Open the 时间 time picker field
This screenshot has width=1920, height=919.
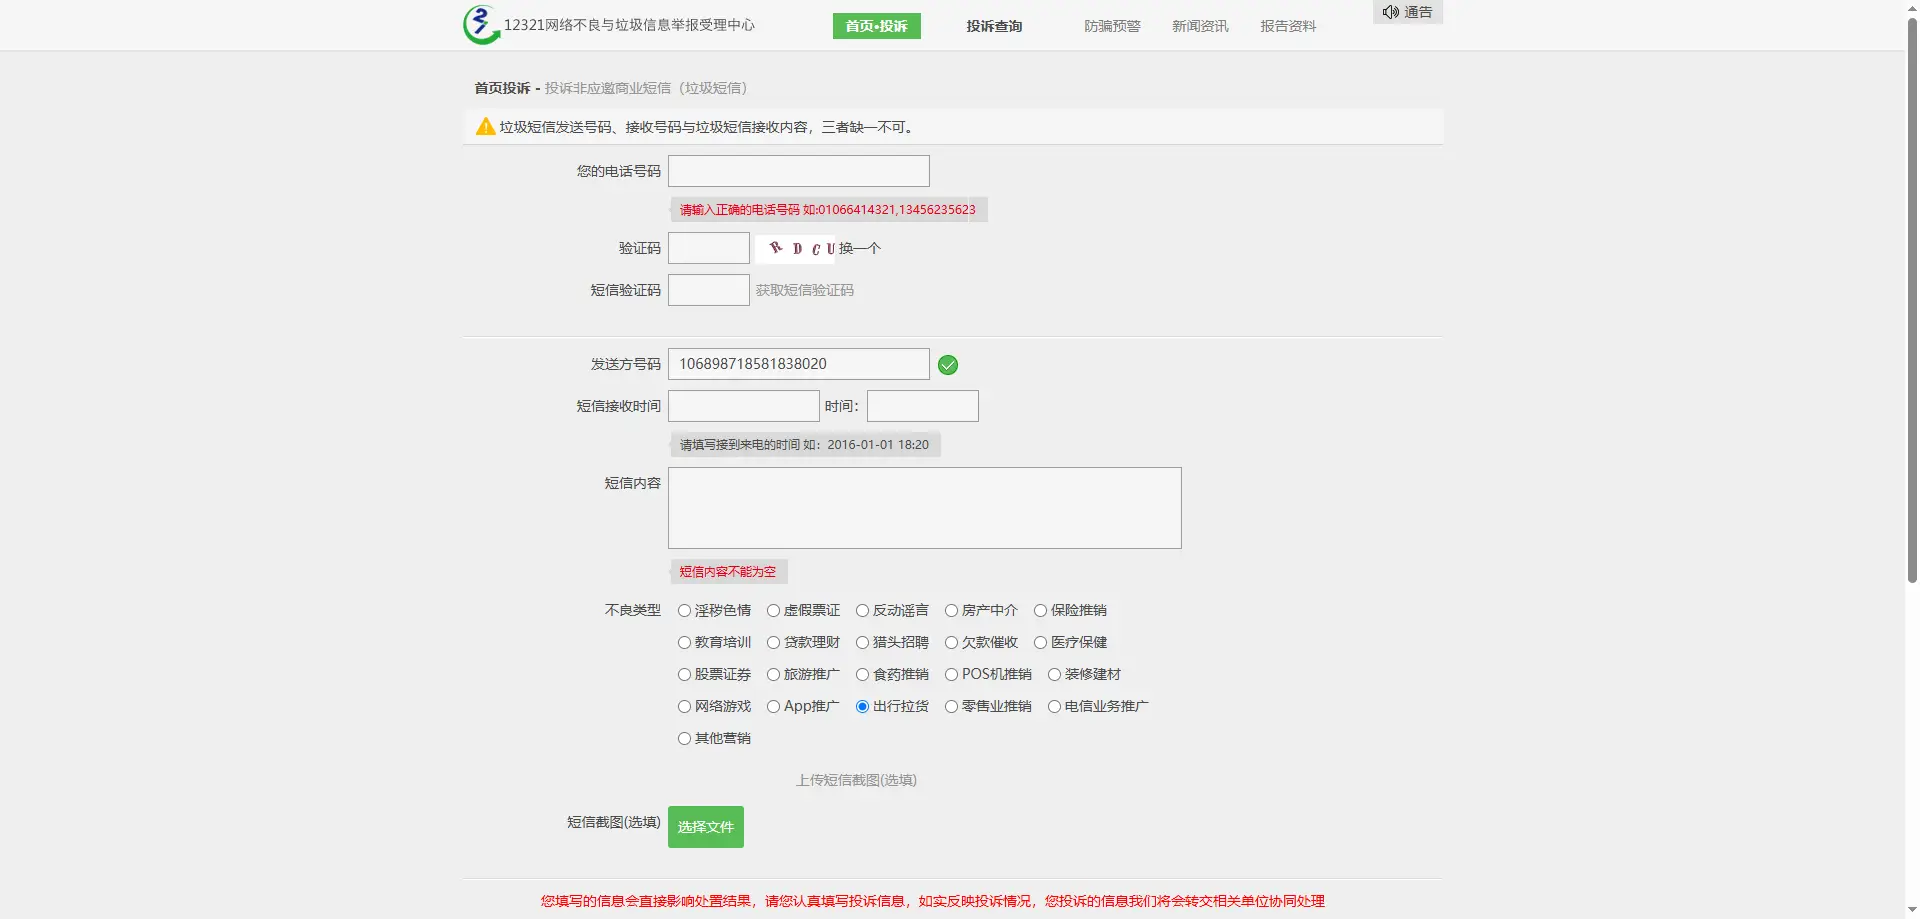point(922,406)
